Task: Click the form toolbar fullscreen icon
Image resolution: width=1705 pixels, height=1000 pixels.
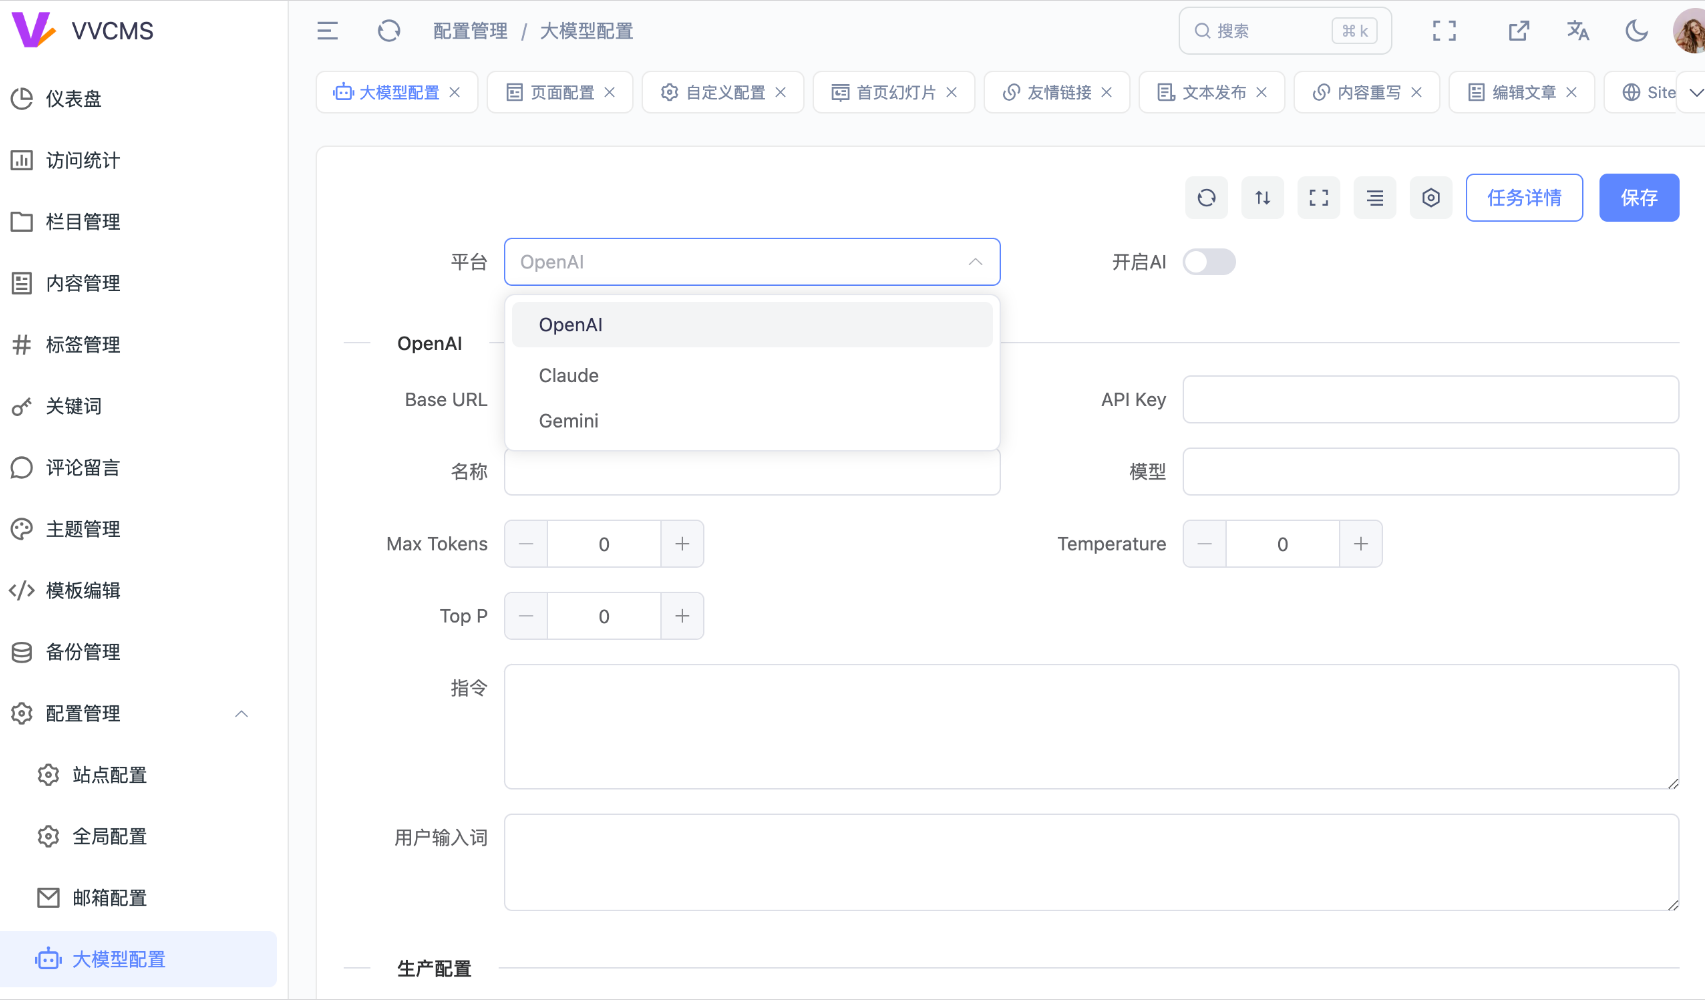Action: pos(1319,198)
